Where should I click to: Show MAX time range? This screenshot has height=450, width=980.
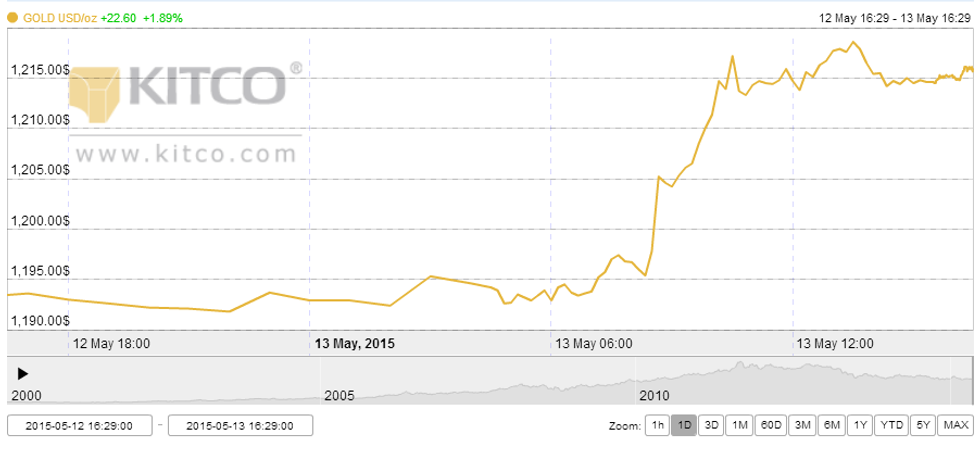point(955,425)
